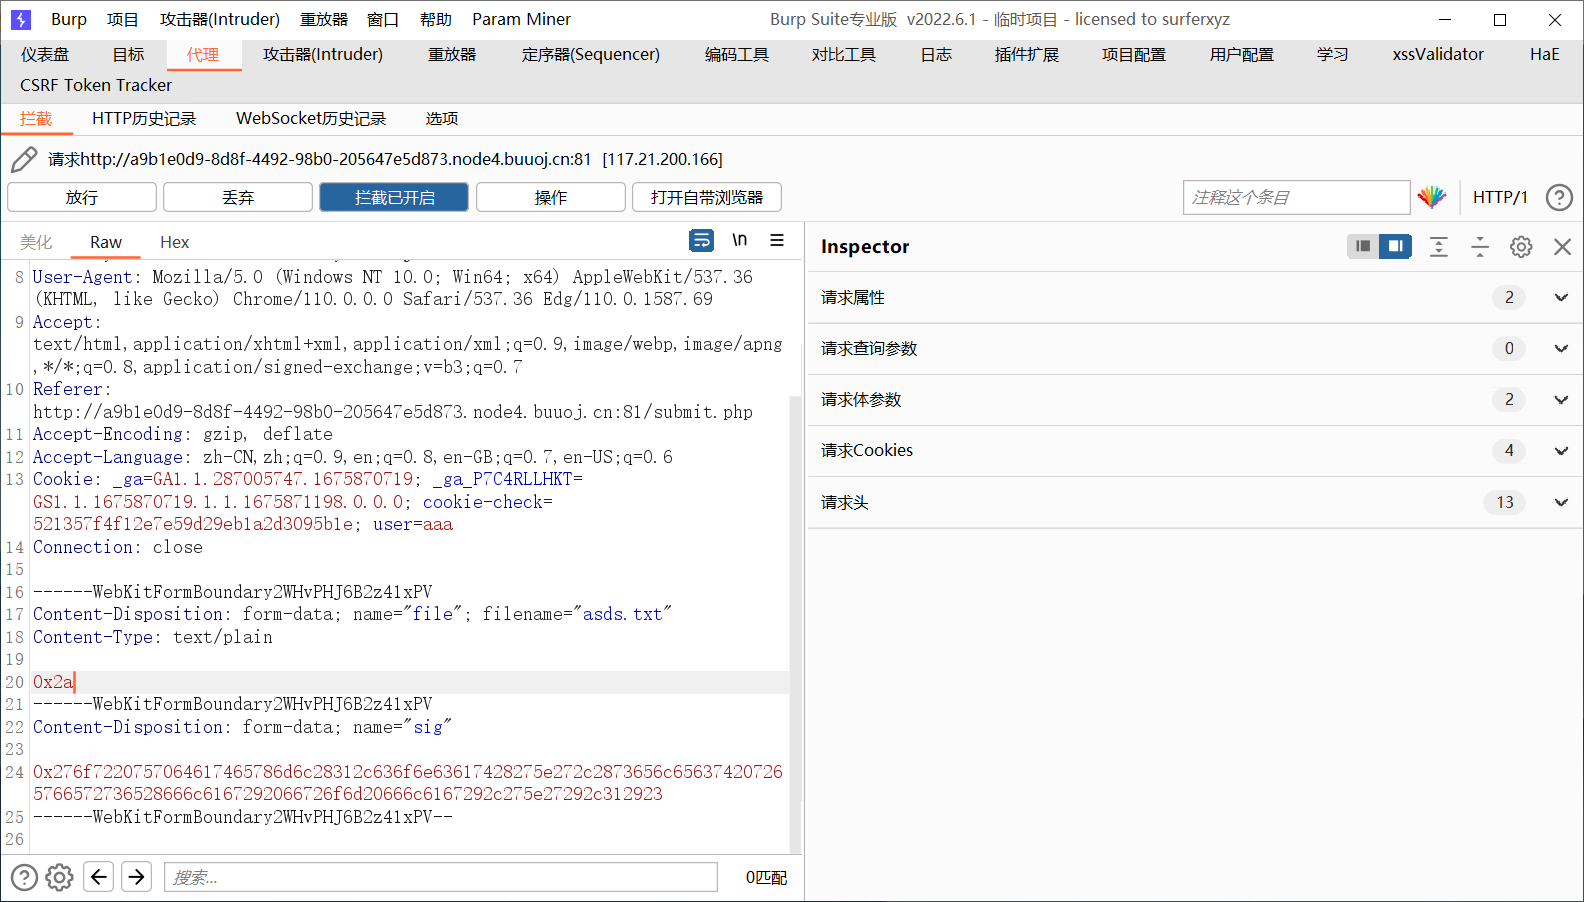Viewport: 1584px width, 902px height.
Task: Click the 搜索 search input field
Action: 441,877
